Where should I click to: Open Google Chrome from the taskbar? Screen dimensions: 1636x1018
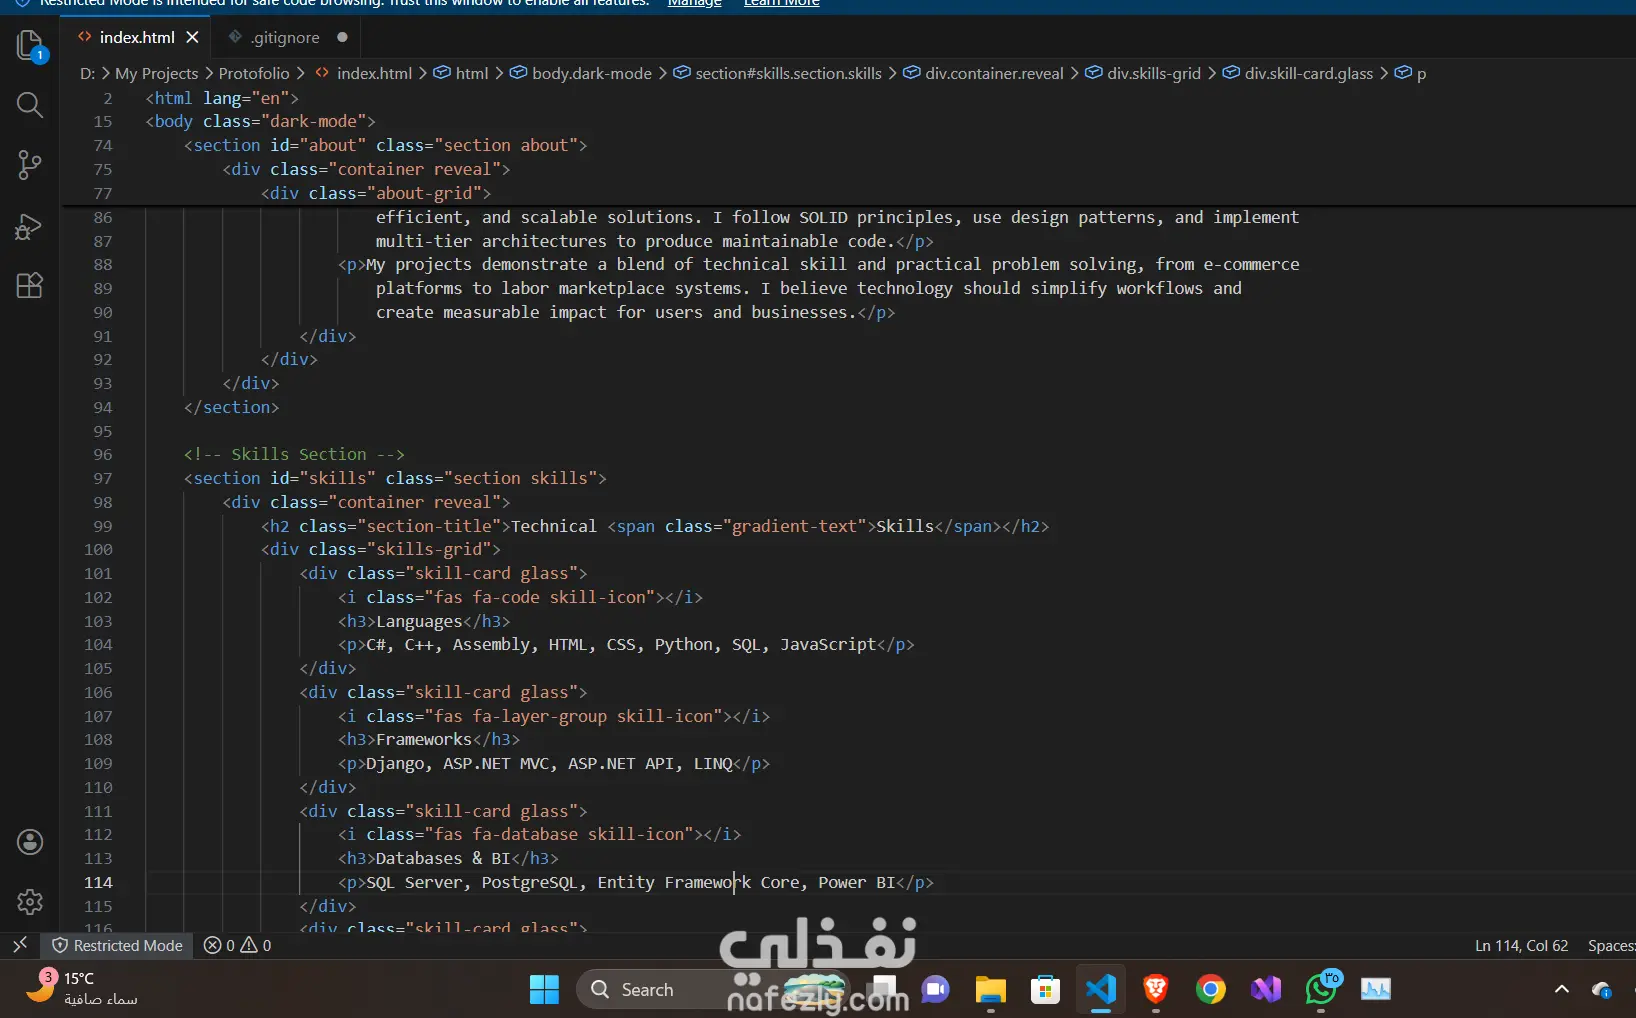point(1210,989)
